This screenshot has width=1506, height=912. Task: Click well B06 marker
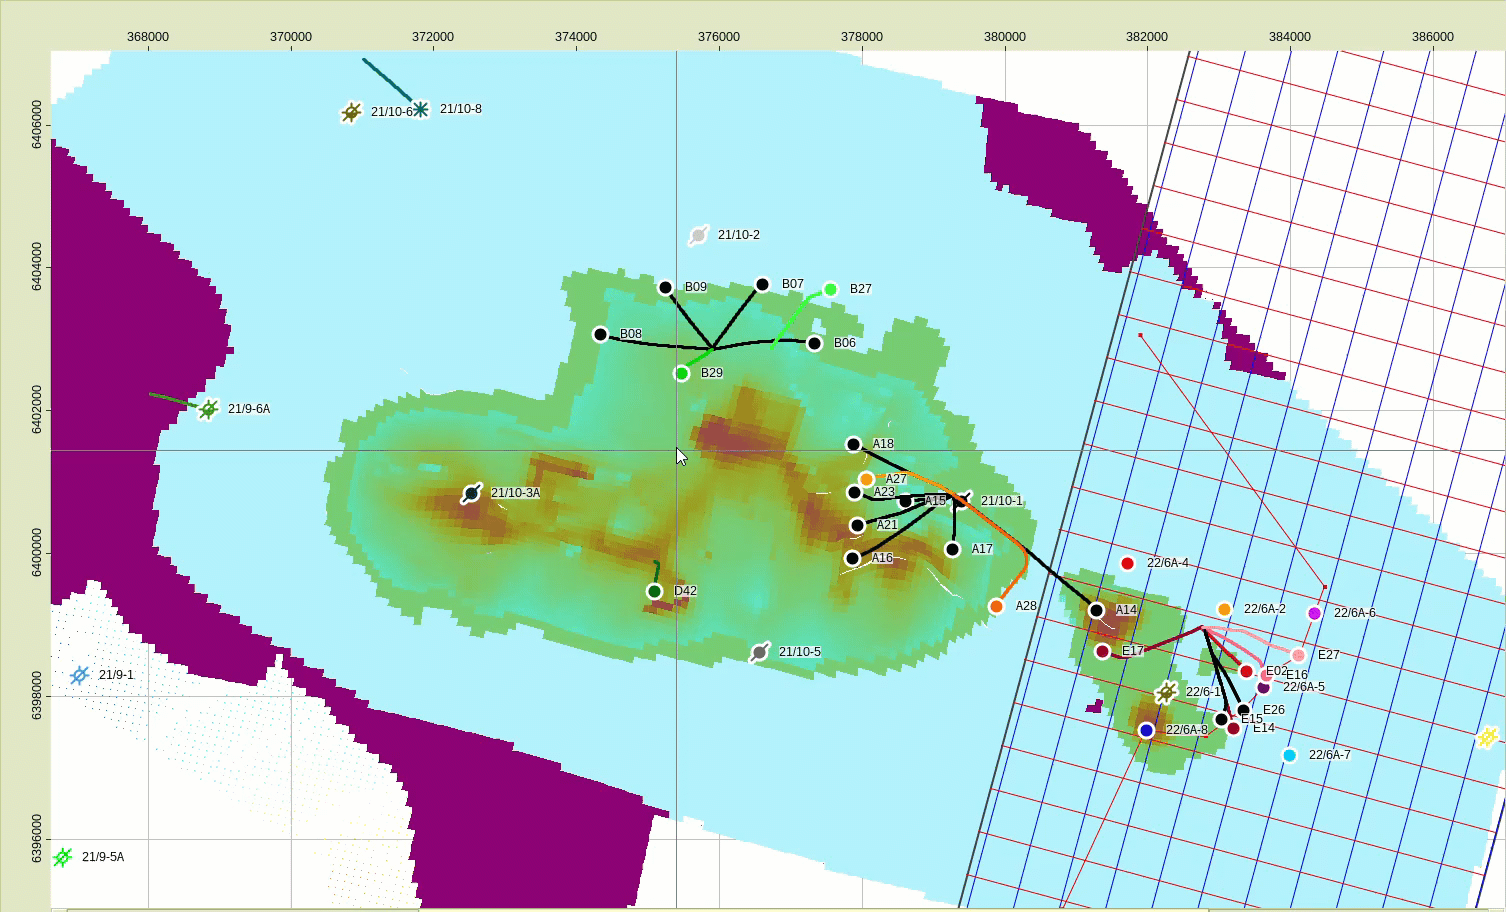(x=814, y=344)
